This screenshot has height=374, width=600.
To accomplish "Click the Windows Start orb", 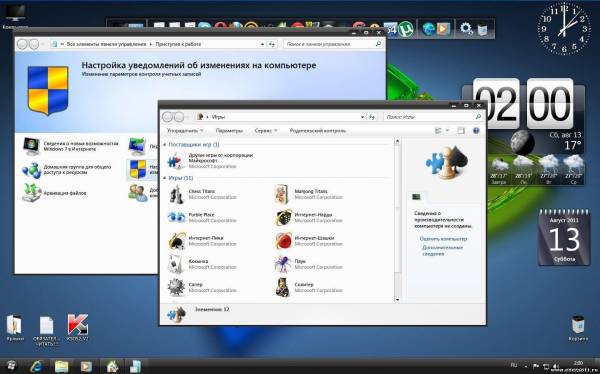I will point(11,366).
